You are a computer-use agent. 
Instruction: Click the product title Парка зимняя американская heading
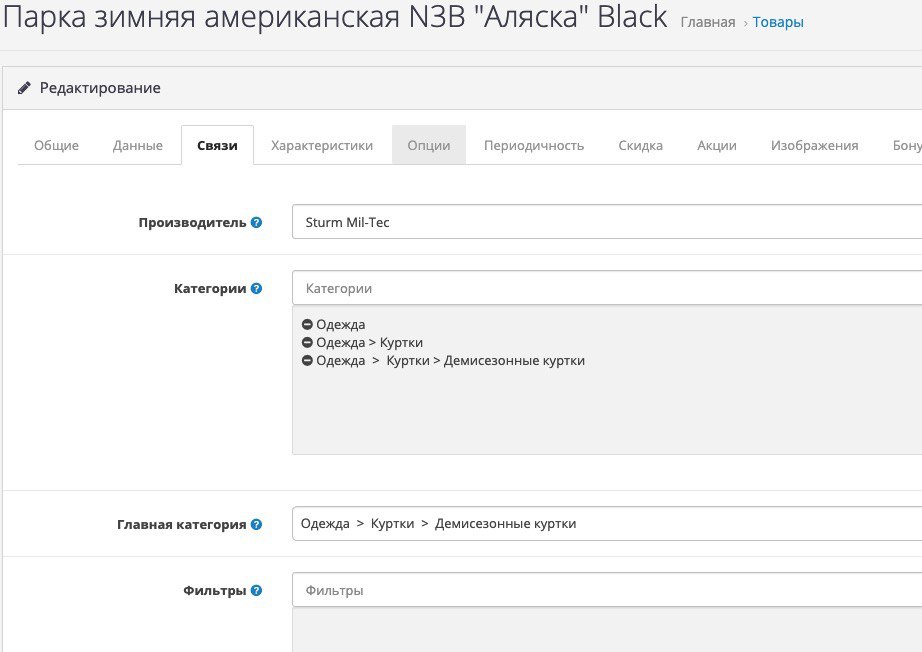[335, 17]
